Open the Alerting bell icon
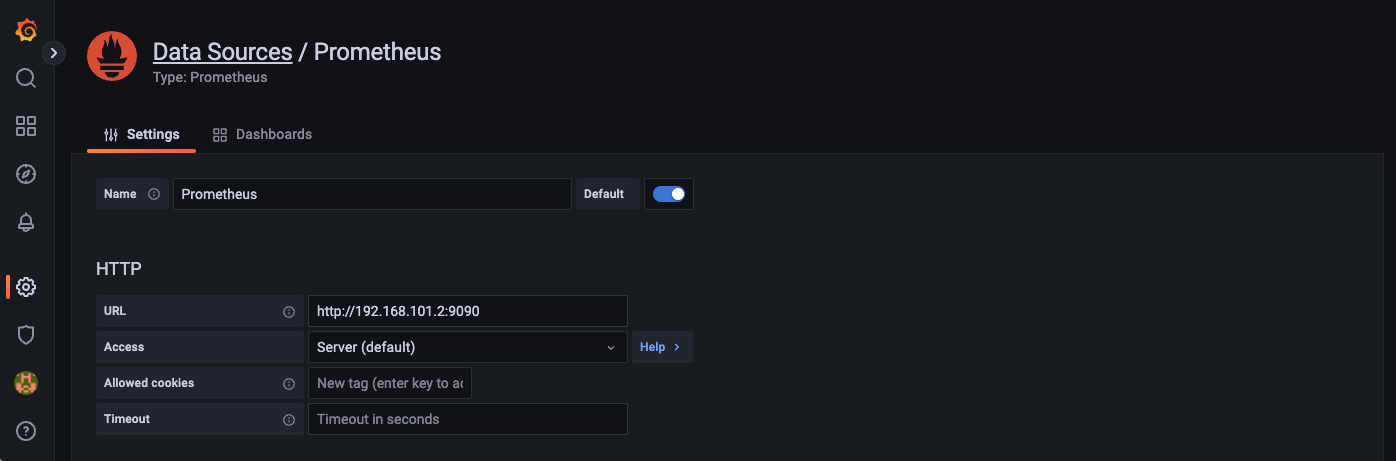The width and height of the screenshot is (1396, 461). [x=26, y=223]
